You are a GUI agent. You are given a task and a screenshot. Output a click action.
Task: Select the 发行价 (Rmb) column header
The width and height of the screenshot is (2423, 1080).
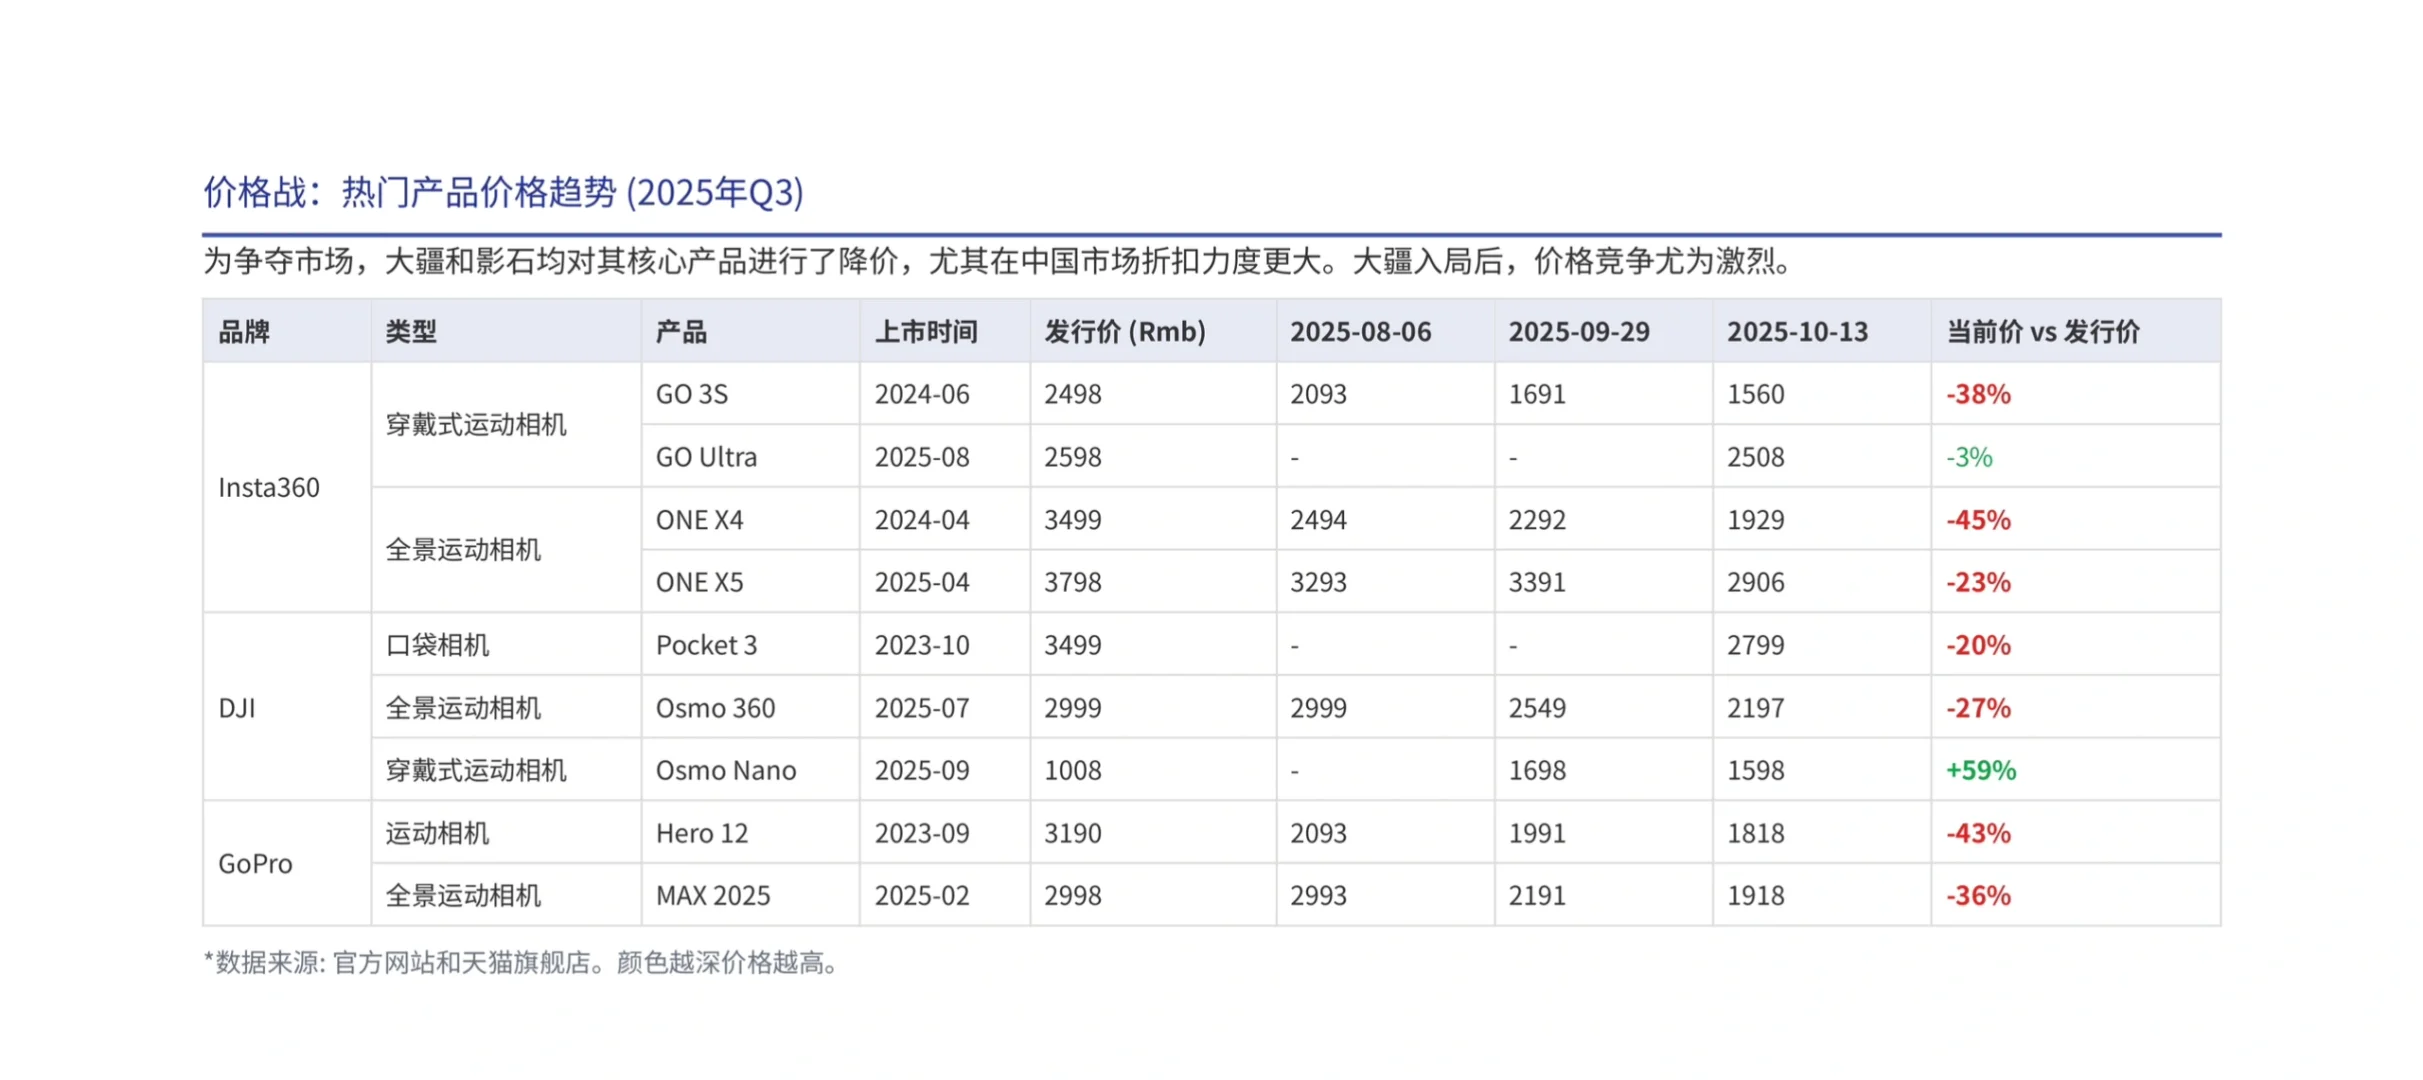pyautogui.click(x=1124, y=331)
